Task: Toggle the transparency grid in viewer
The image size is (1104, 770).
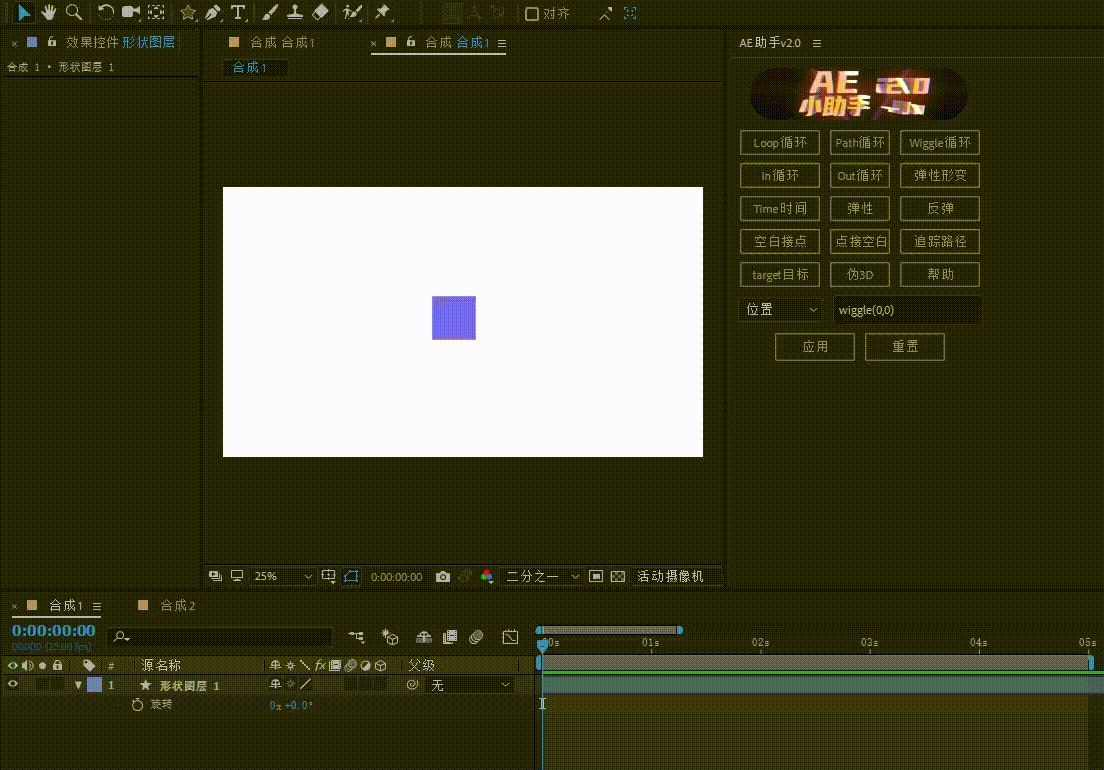Action: pos(618,576)
